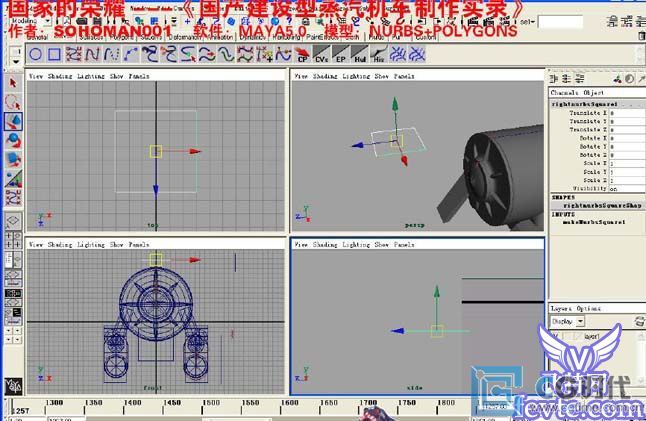Viewport: 646px width, 421px height.
Task: Click the Translate X value field
Action: point(627,113)
